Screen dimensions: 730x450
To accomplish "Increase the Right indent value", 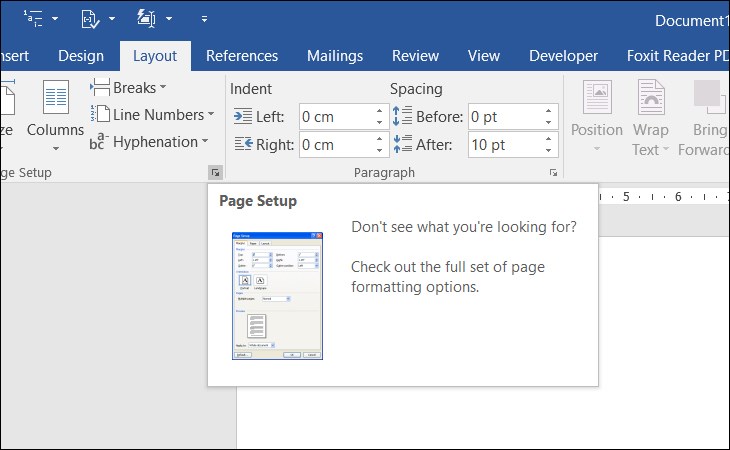I will [x=380, y=139].
